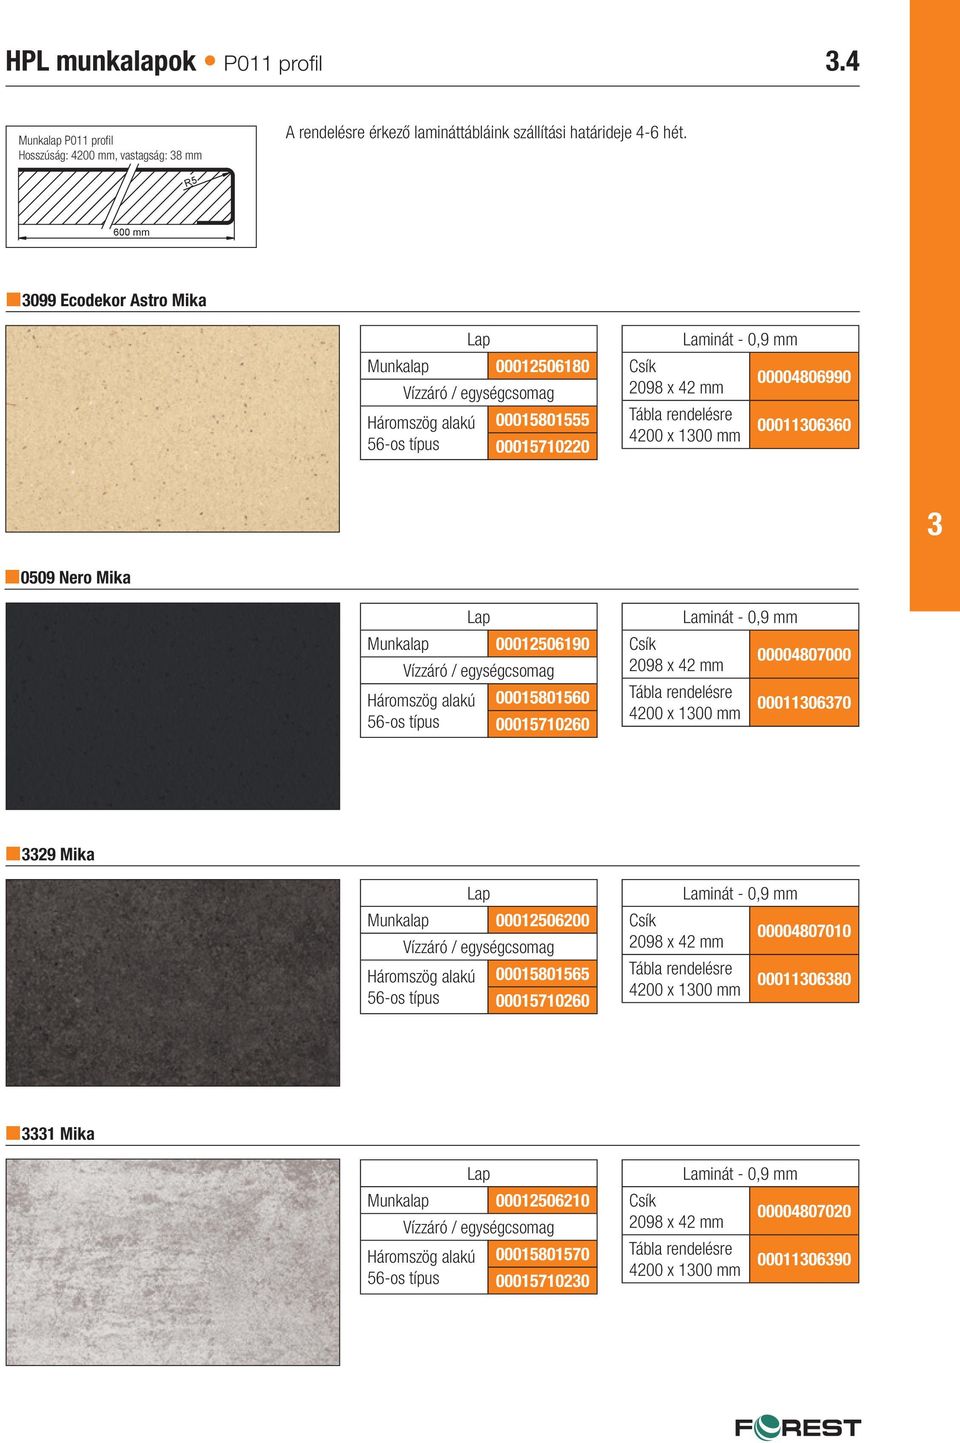The width and height of the screenshot is (960, 1443).
Task: Select Csík laminate code 00004807010
Action: [804, 931]
